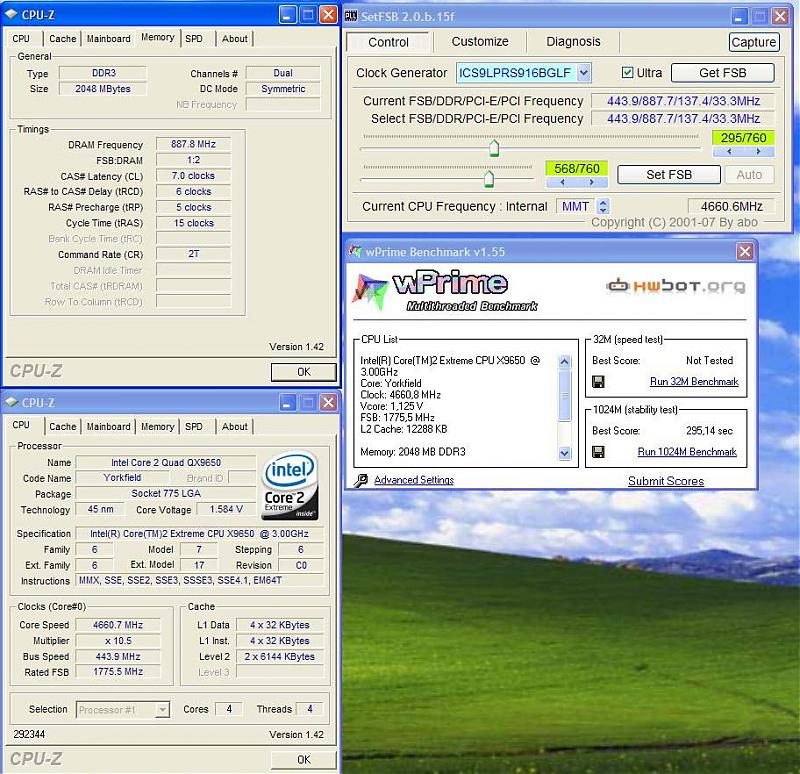Increase upper slider with right arrow under 295/760
Image resolution: width=800 pixels, height=774 pixels.
[759, 152]
